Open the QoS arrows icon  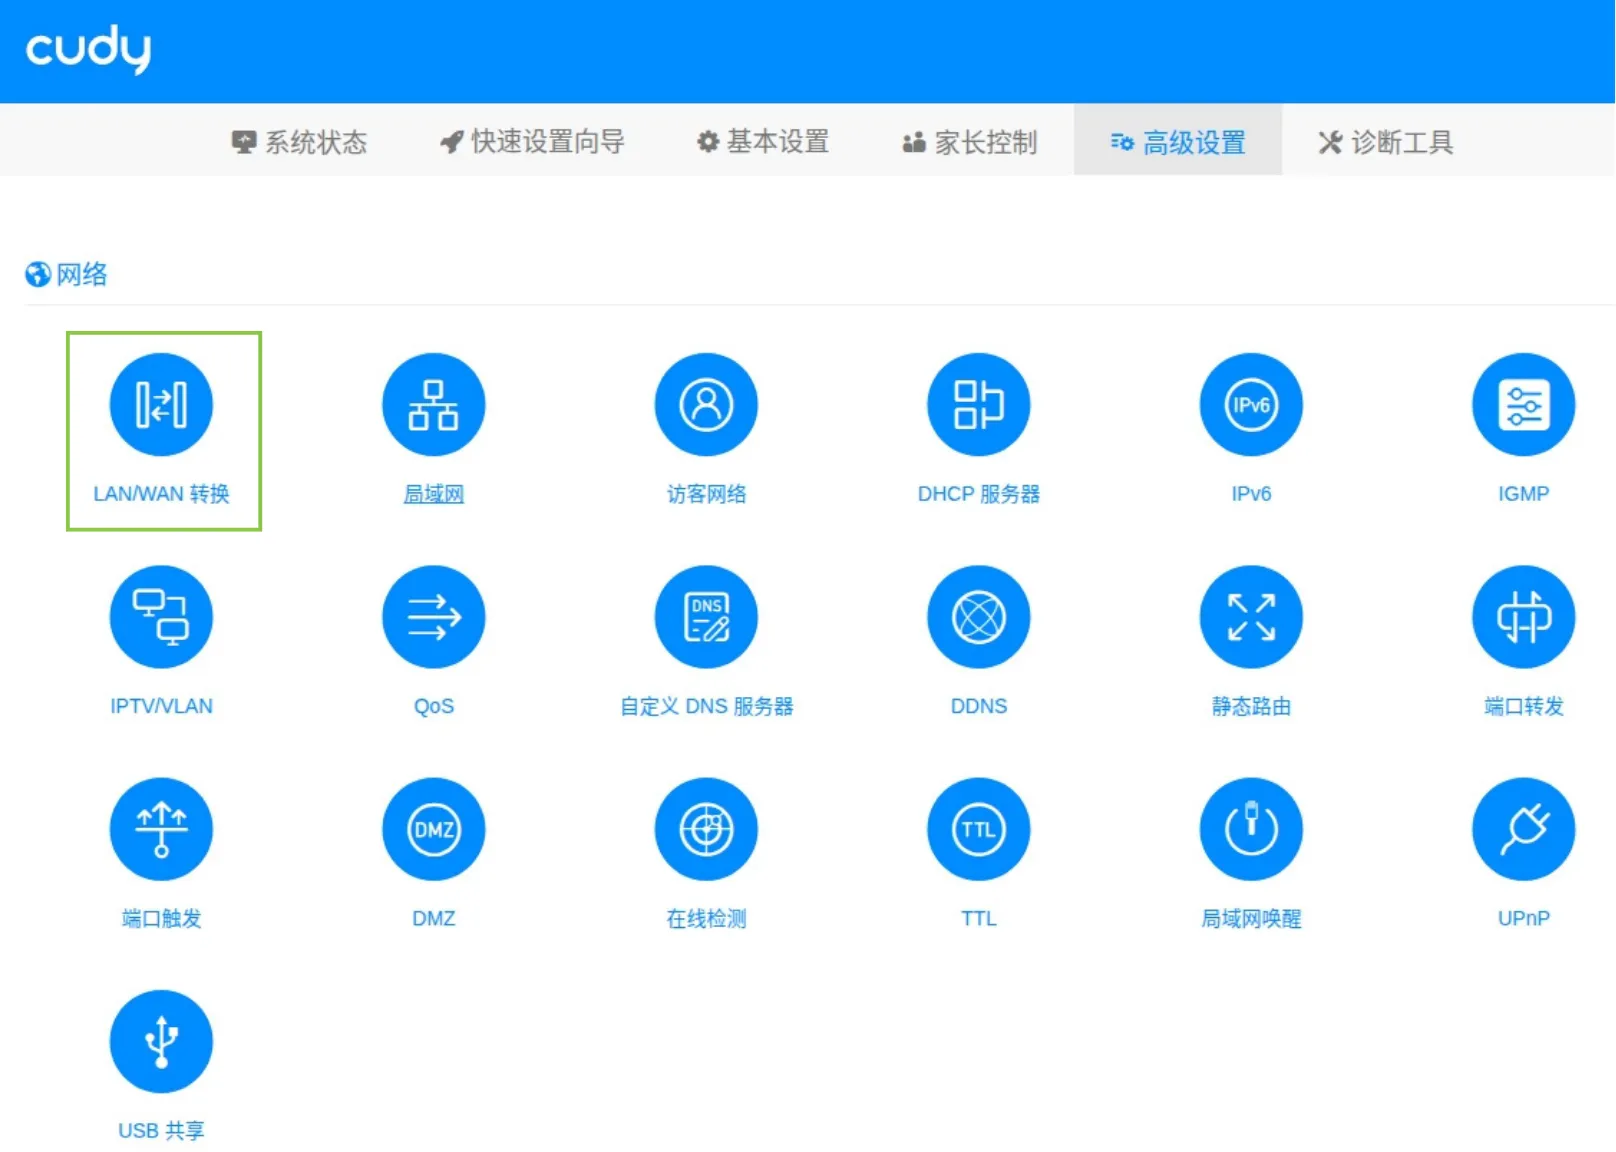point(433,617)
